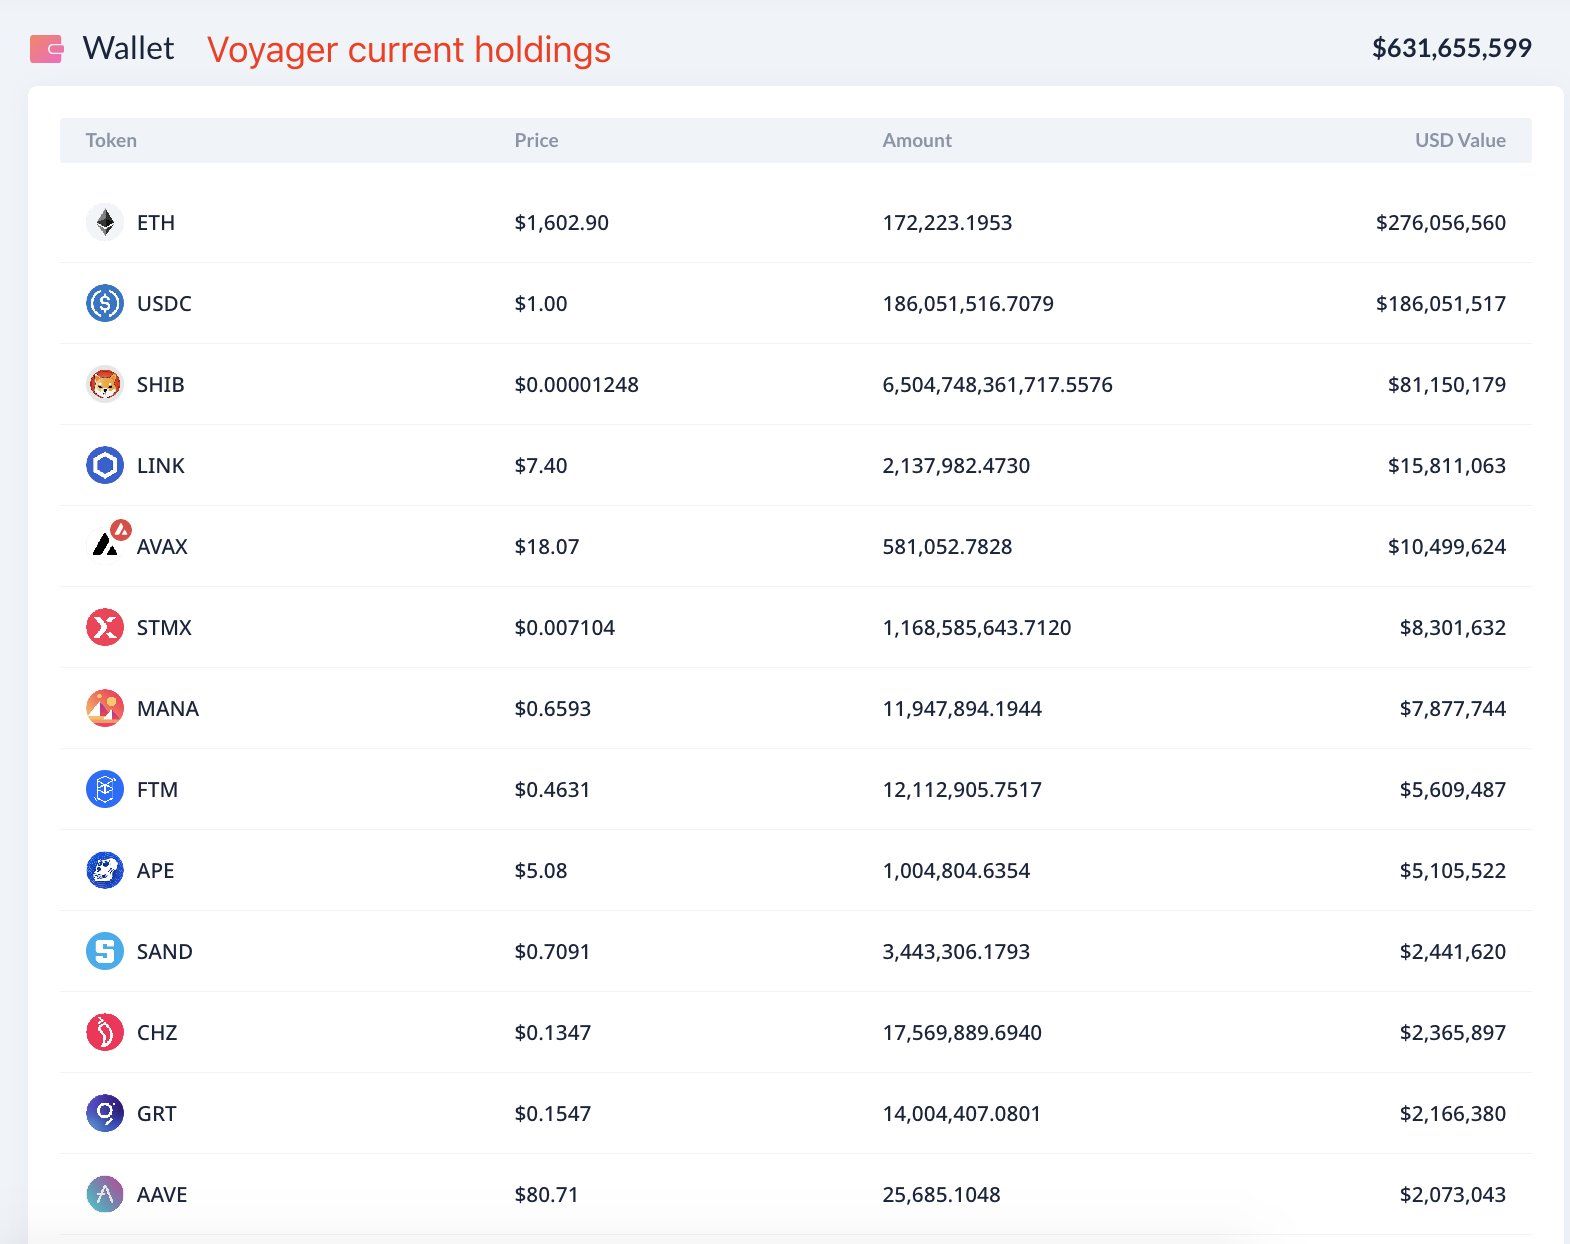Click the MANA token icon

click(105, 708)
